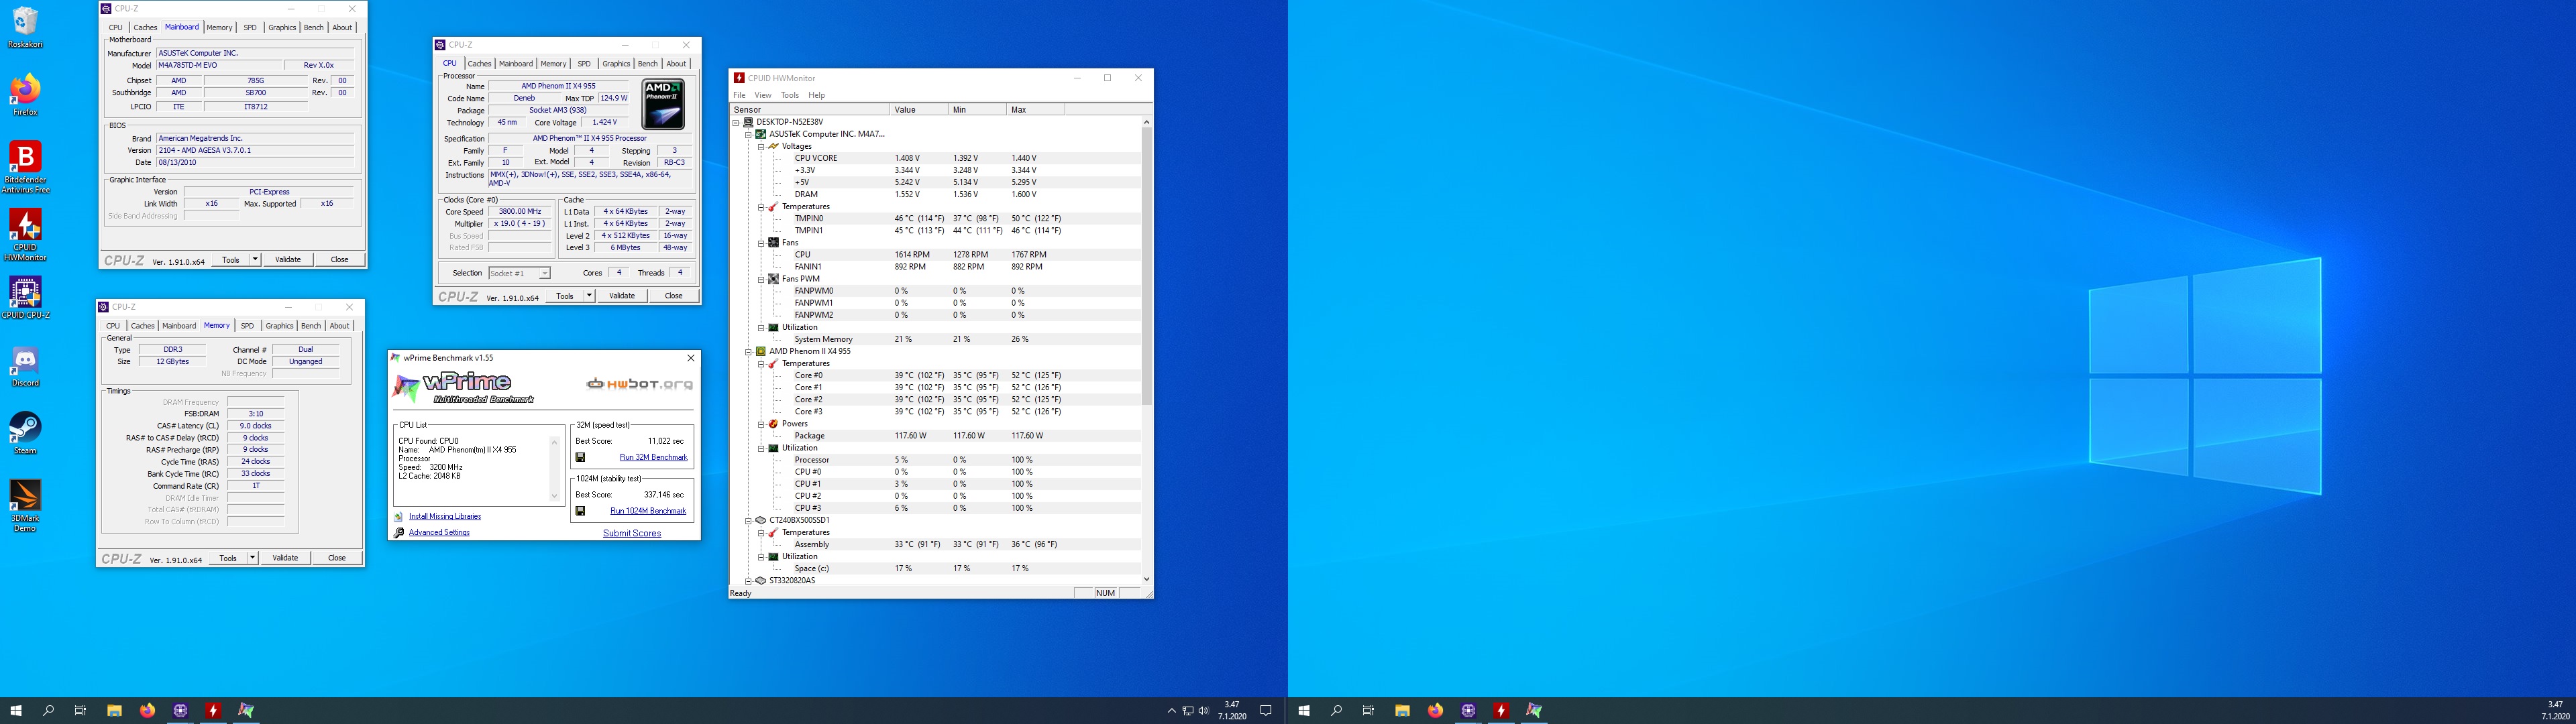
Task: Switch to the SPD tab in CPU-Z Memory window
Action: [247, 326]
